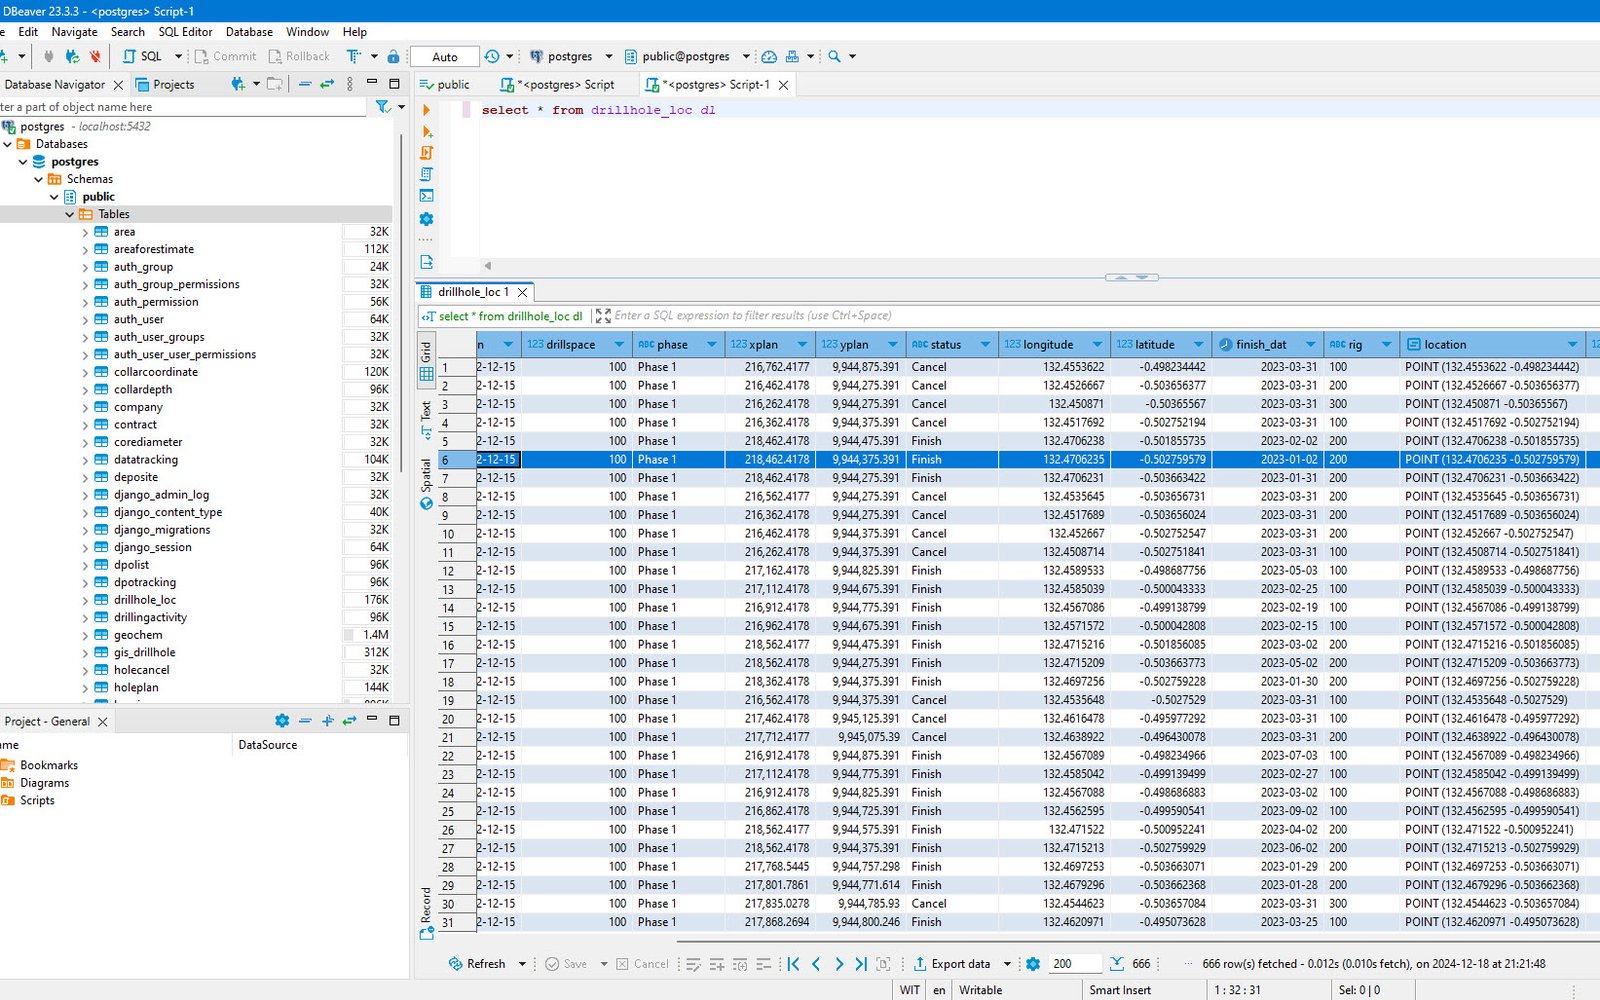Toggle the Record panel mode
1600x1000 pixels.
coord(426,913)
